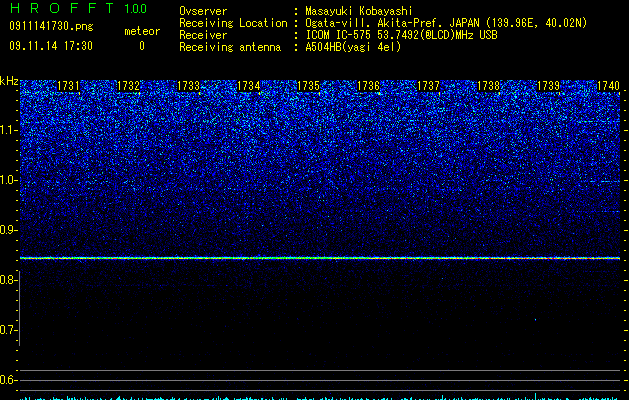Click the 1739 time marker
Viewport: 629px width, 400px height.
coord(548,86)
